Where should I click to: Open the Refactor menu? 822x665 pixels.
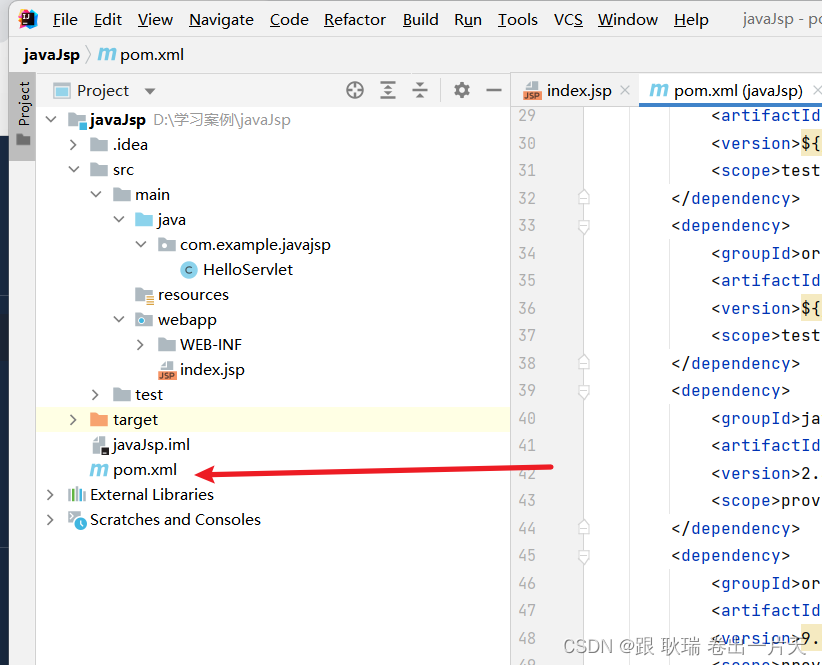click(x=354, y=20)
